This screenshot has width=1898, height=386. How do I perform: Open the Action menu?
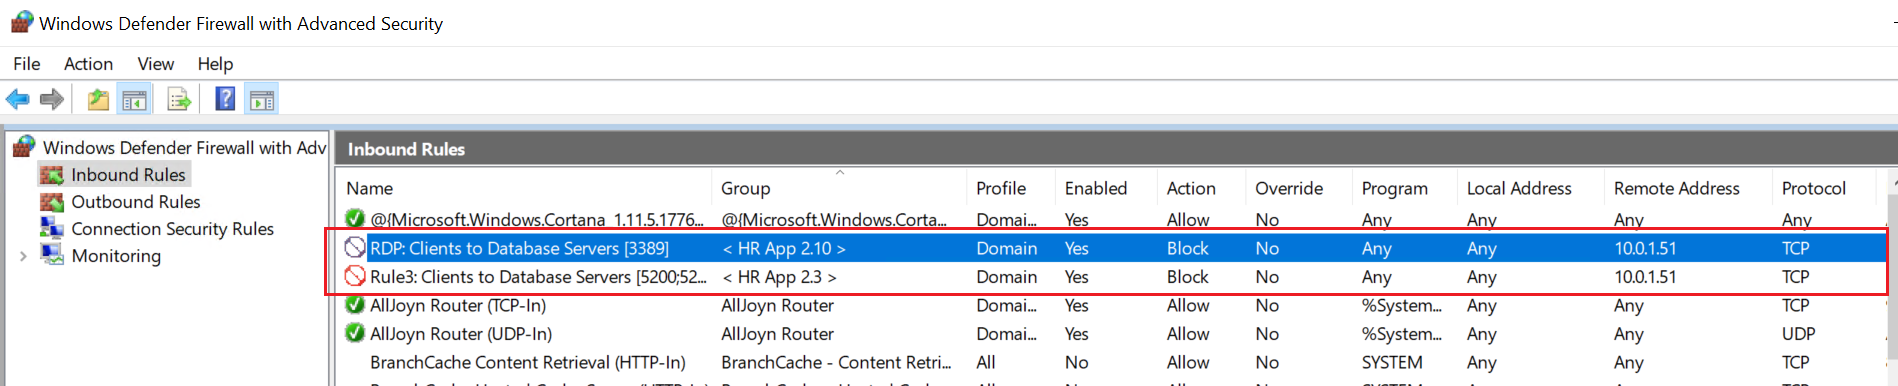88,64
